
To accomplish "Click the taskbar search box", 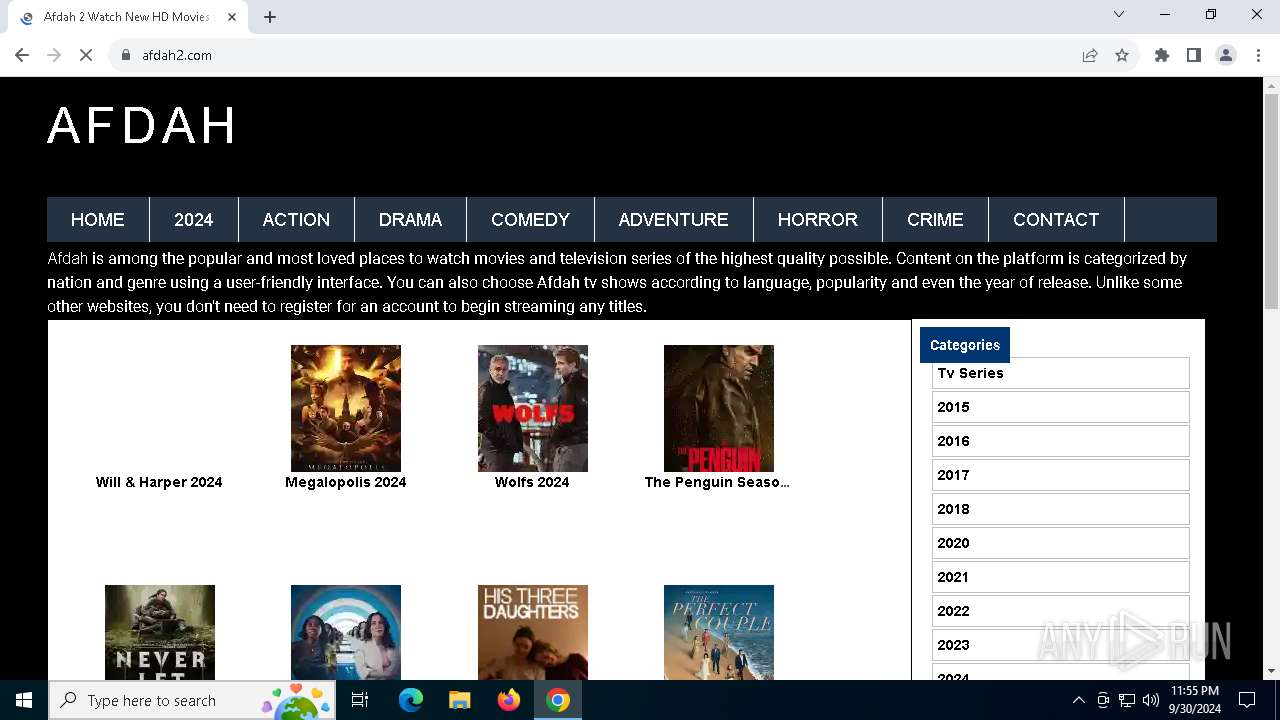I will point(193,700).
